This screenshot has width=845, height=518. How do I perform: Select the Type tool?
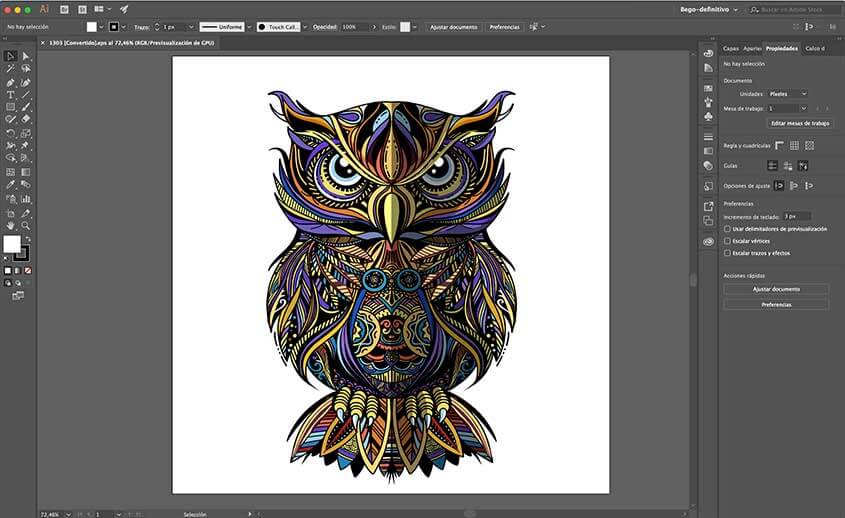(10, 94)
